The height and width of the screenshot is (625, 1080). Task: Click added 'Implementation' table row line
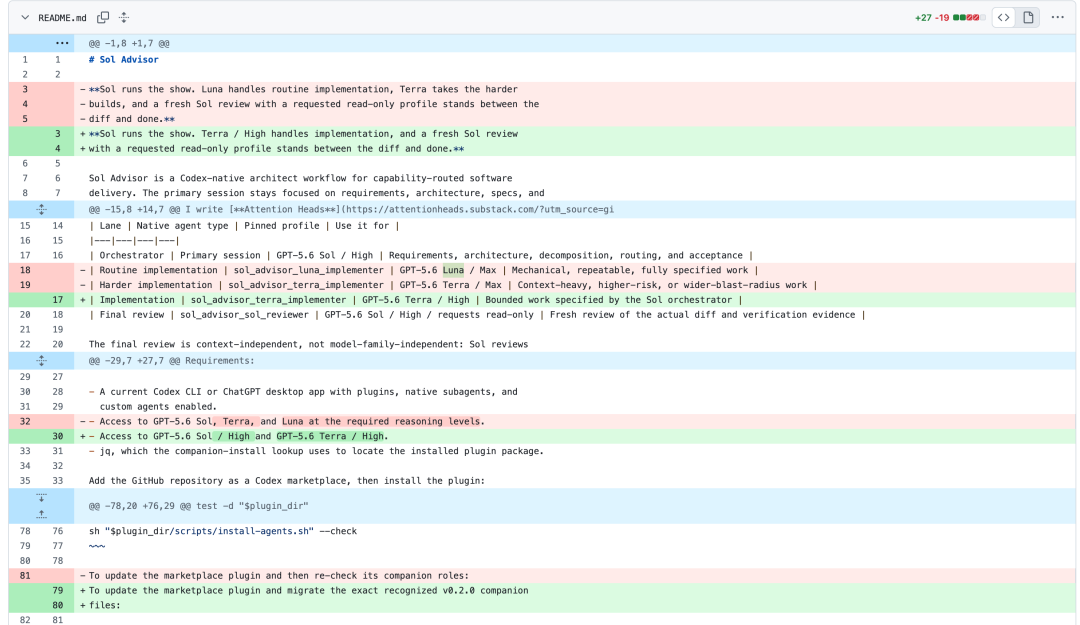point(415,300)
